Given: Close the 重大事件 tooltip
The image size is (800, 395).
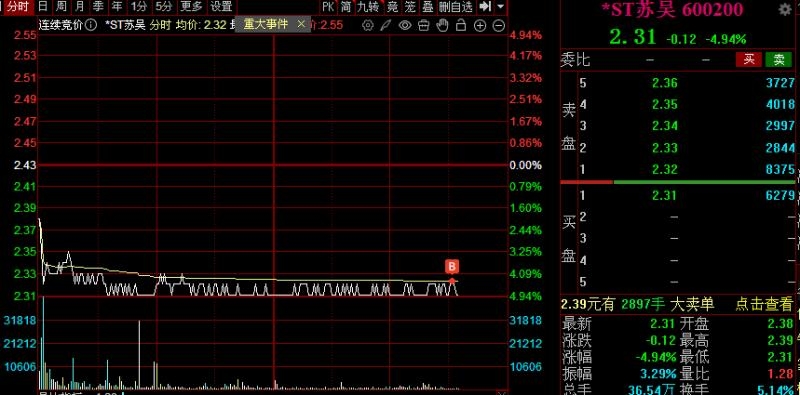Looking at the screenshot, I should [301, 23].
